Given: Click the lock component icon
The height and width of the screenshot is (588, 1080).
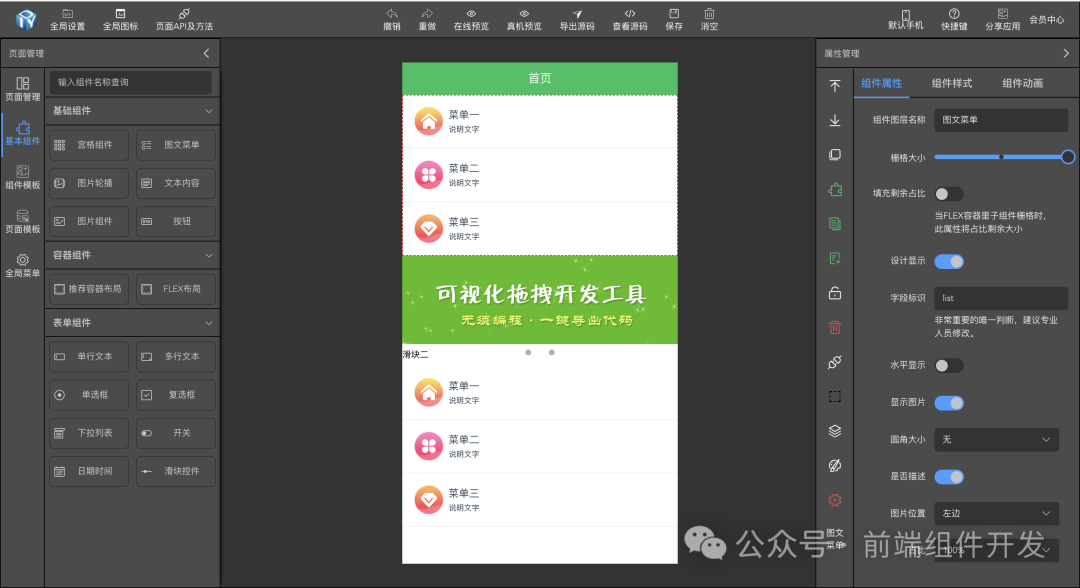Looking at the screenshot, I should coord(835,293).
